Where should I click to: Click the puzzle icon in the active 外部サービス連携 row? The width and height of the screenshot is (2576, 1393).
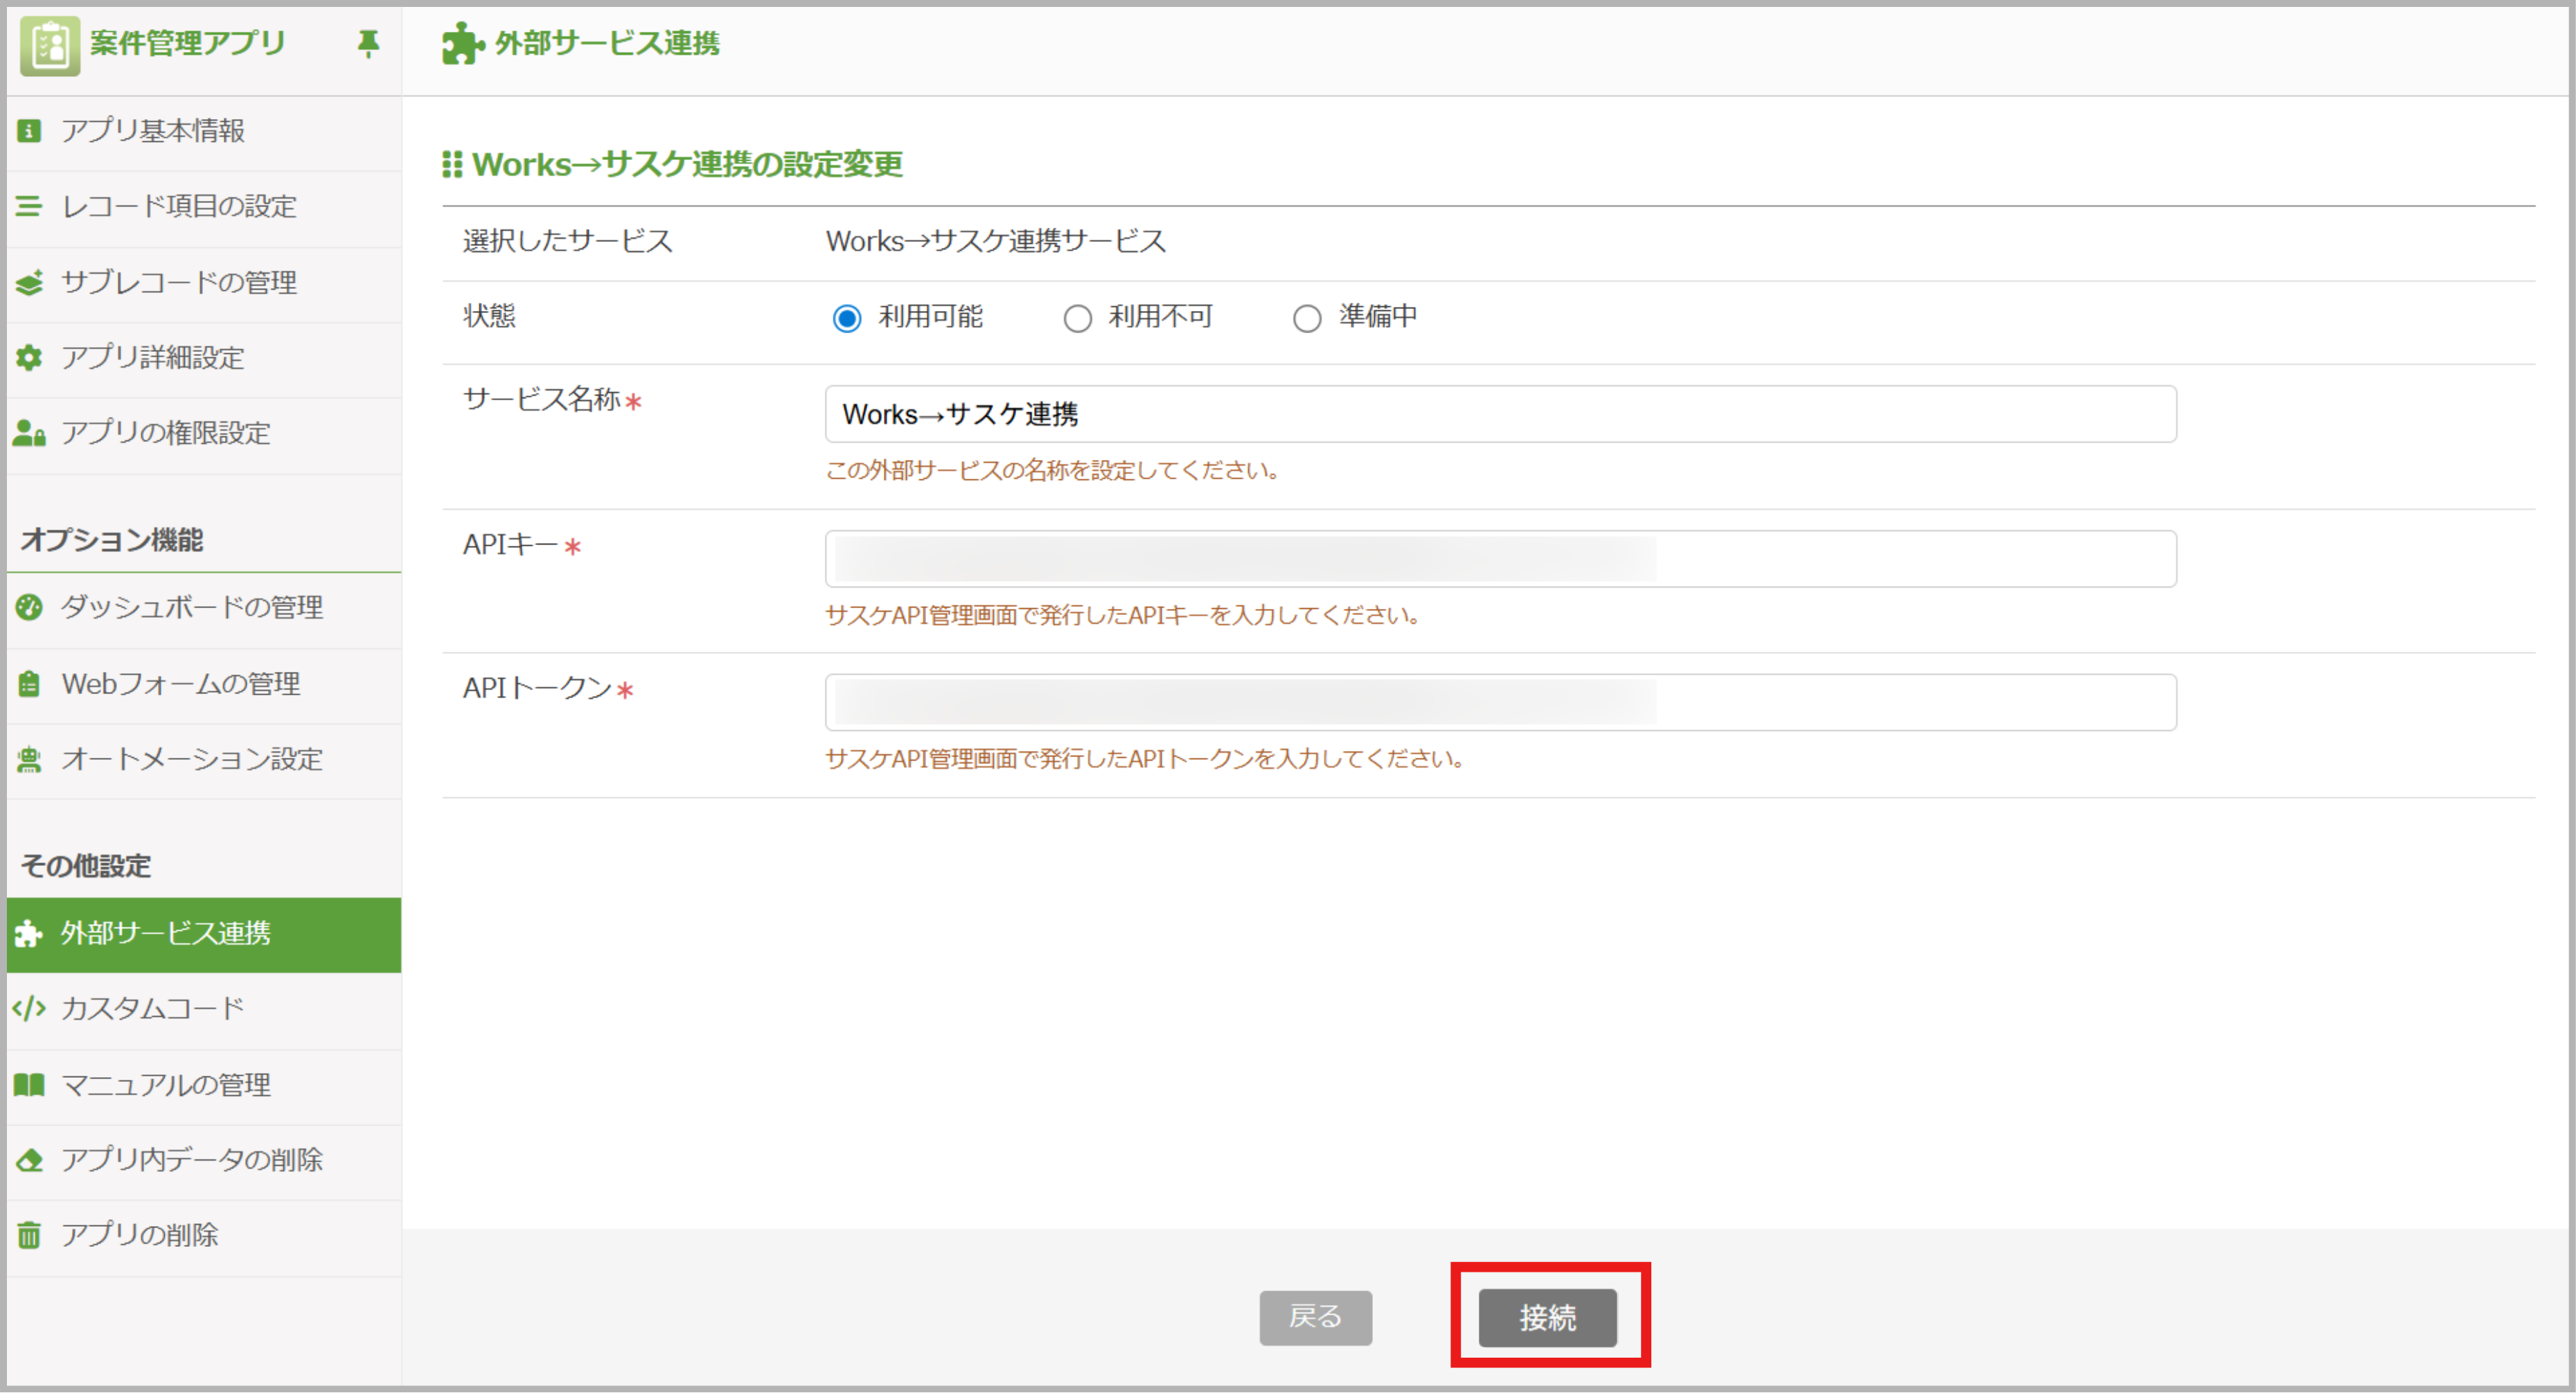(28, 934)
